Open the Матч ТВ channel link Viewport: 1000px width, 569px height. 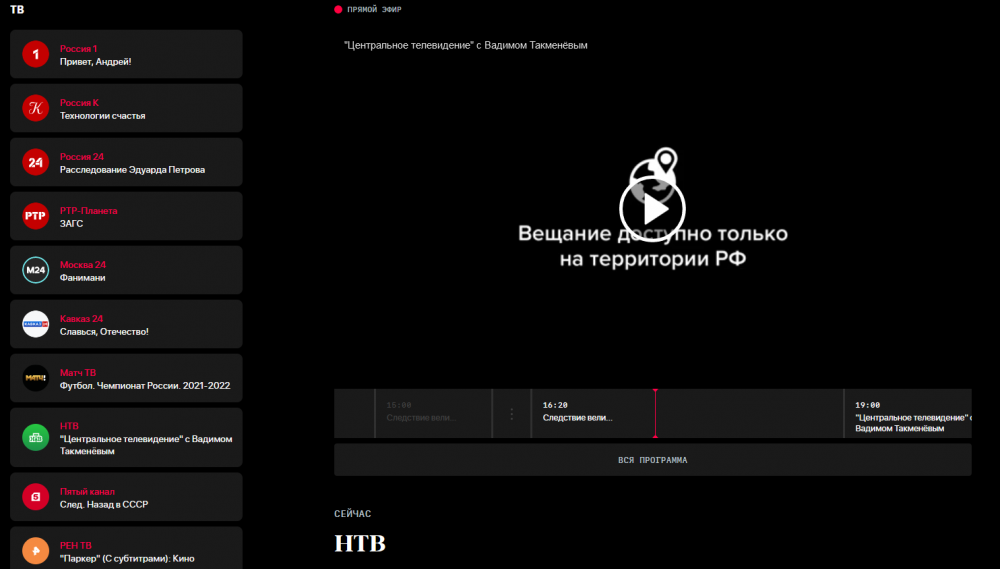(78, 373)
